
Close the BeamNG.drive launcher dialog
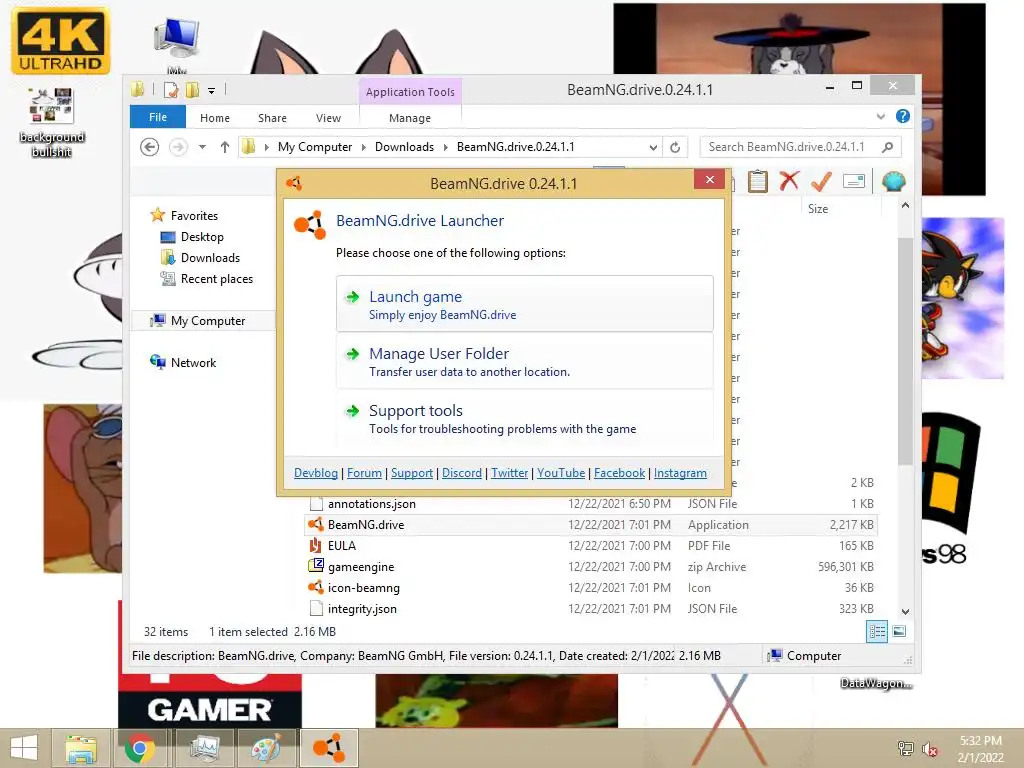(x=710, y=180)
